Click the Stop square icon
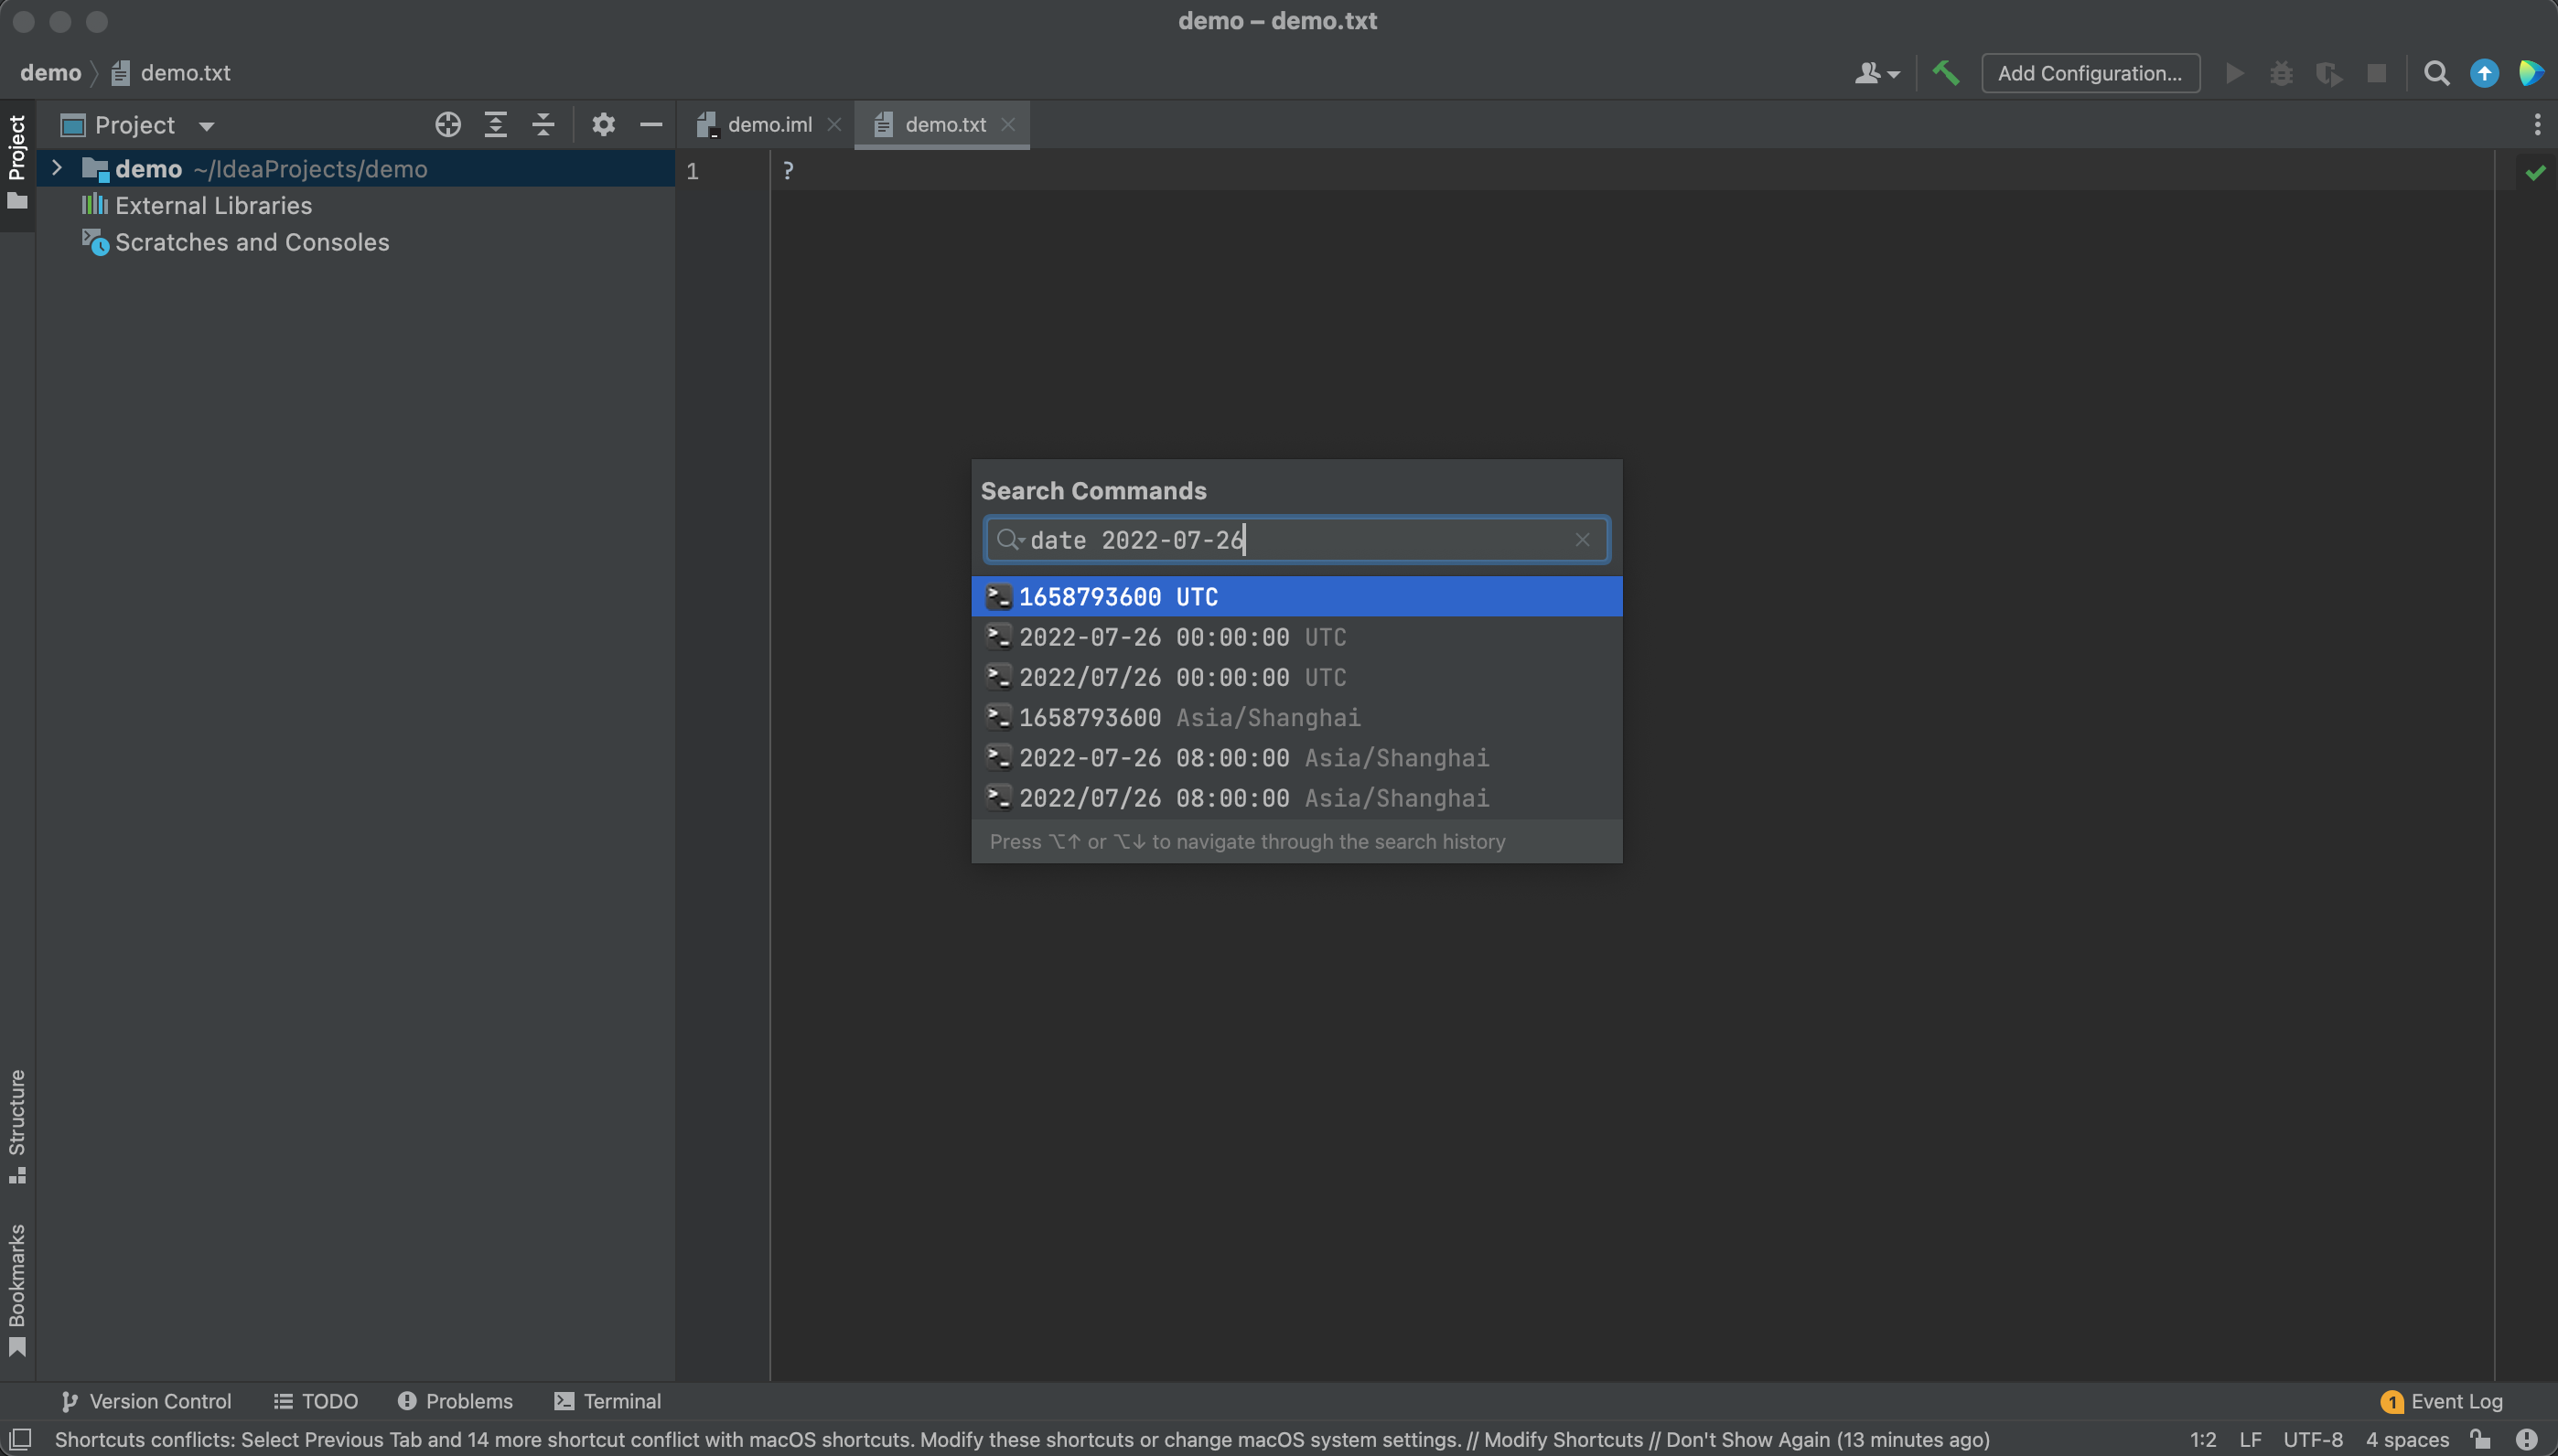This screenshot has width=2558, height=1456. [2377, 73]
